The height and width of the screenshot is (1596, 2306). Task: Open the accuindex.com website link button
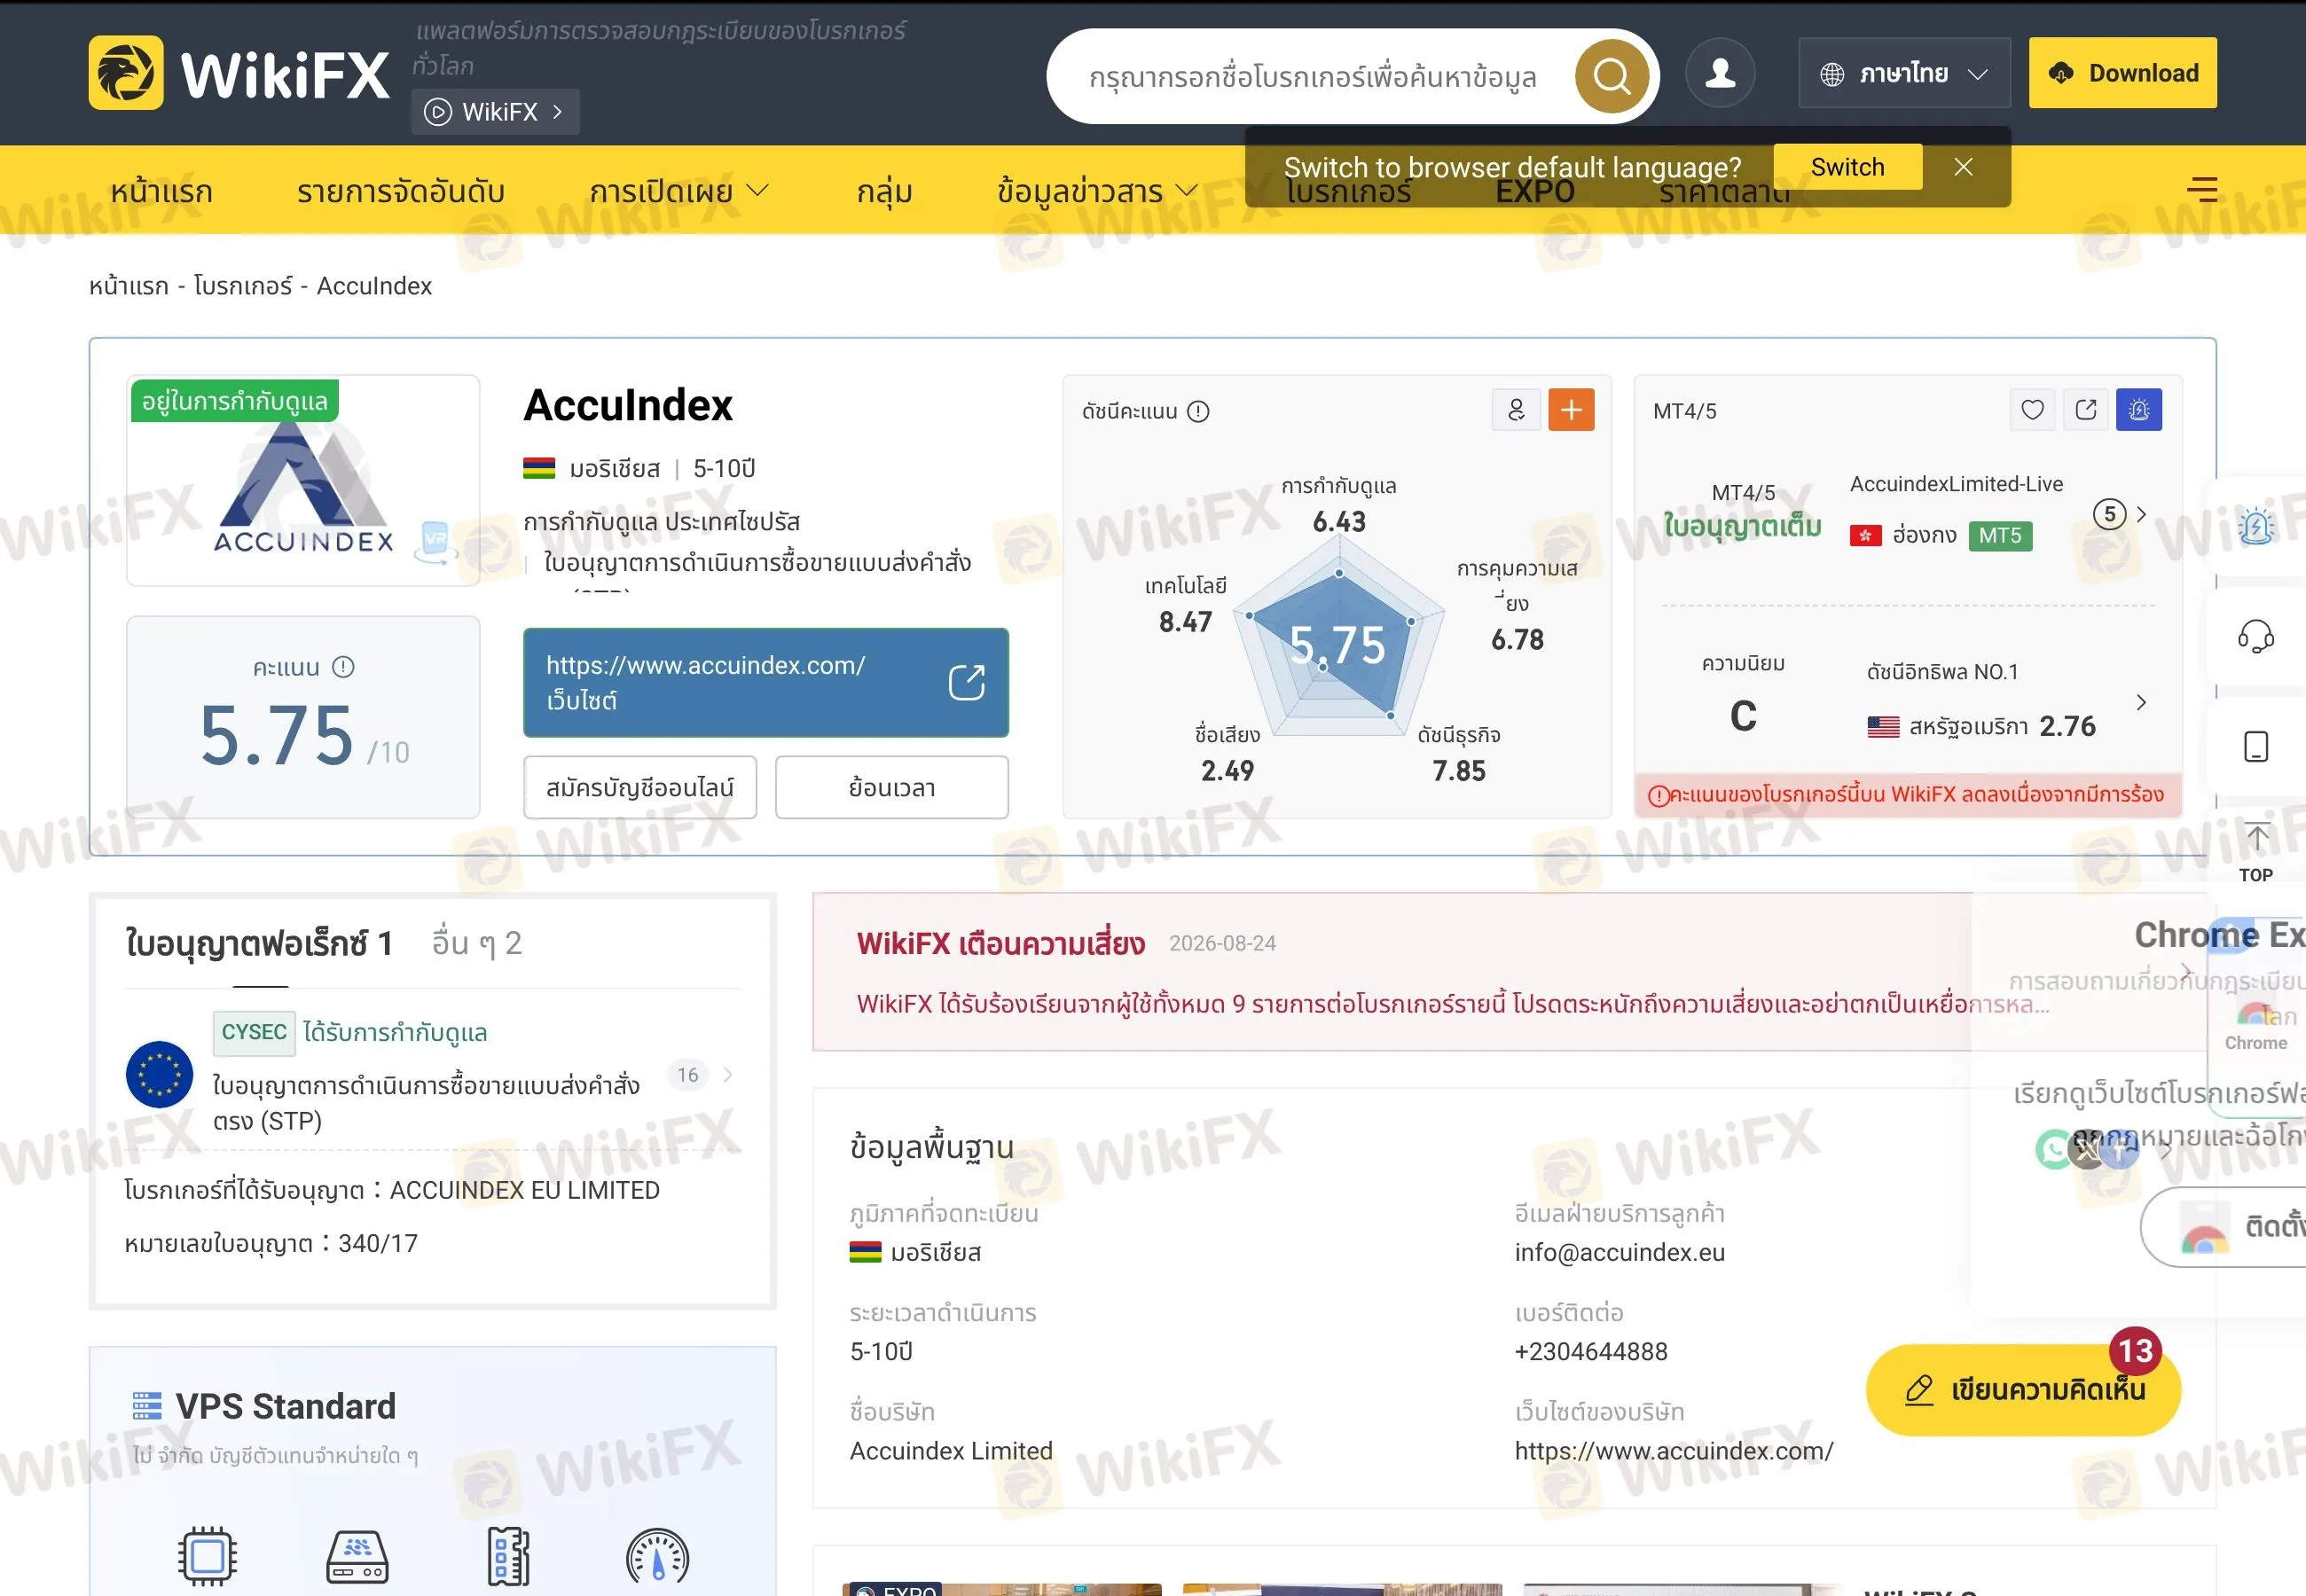(x=765, y=683)
